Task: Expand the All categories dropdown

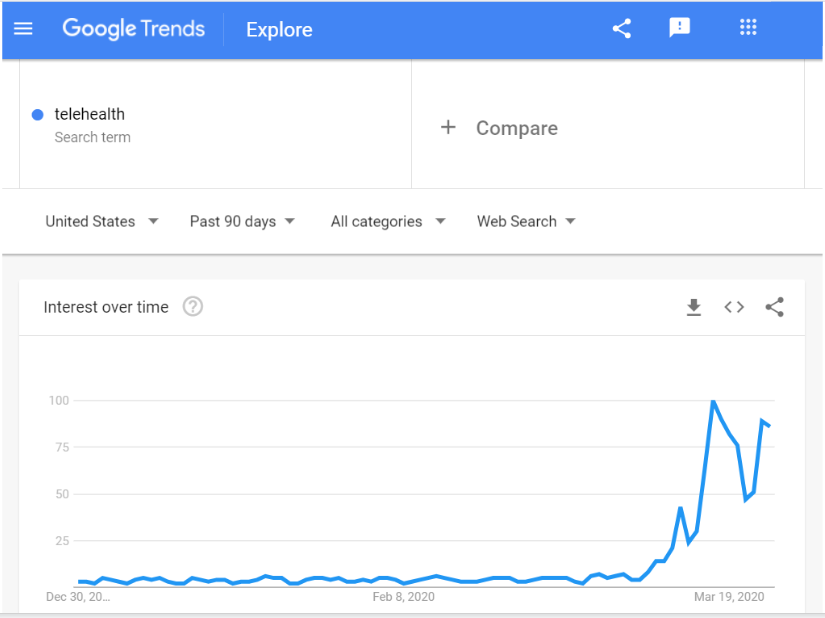Action: click(388, 221)
